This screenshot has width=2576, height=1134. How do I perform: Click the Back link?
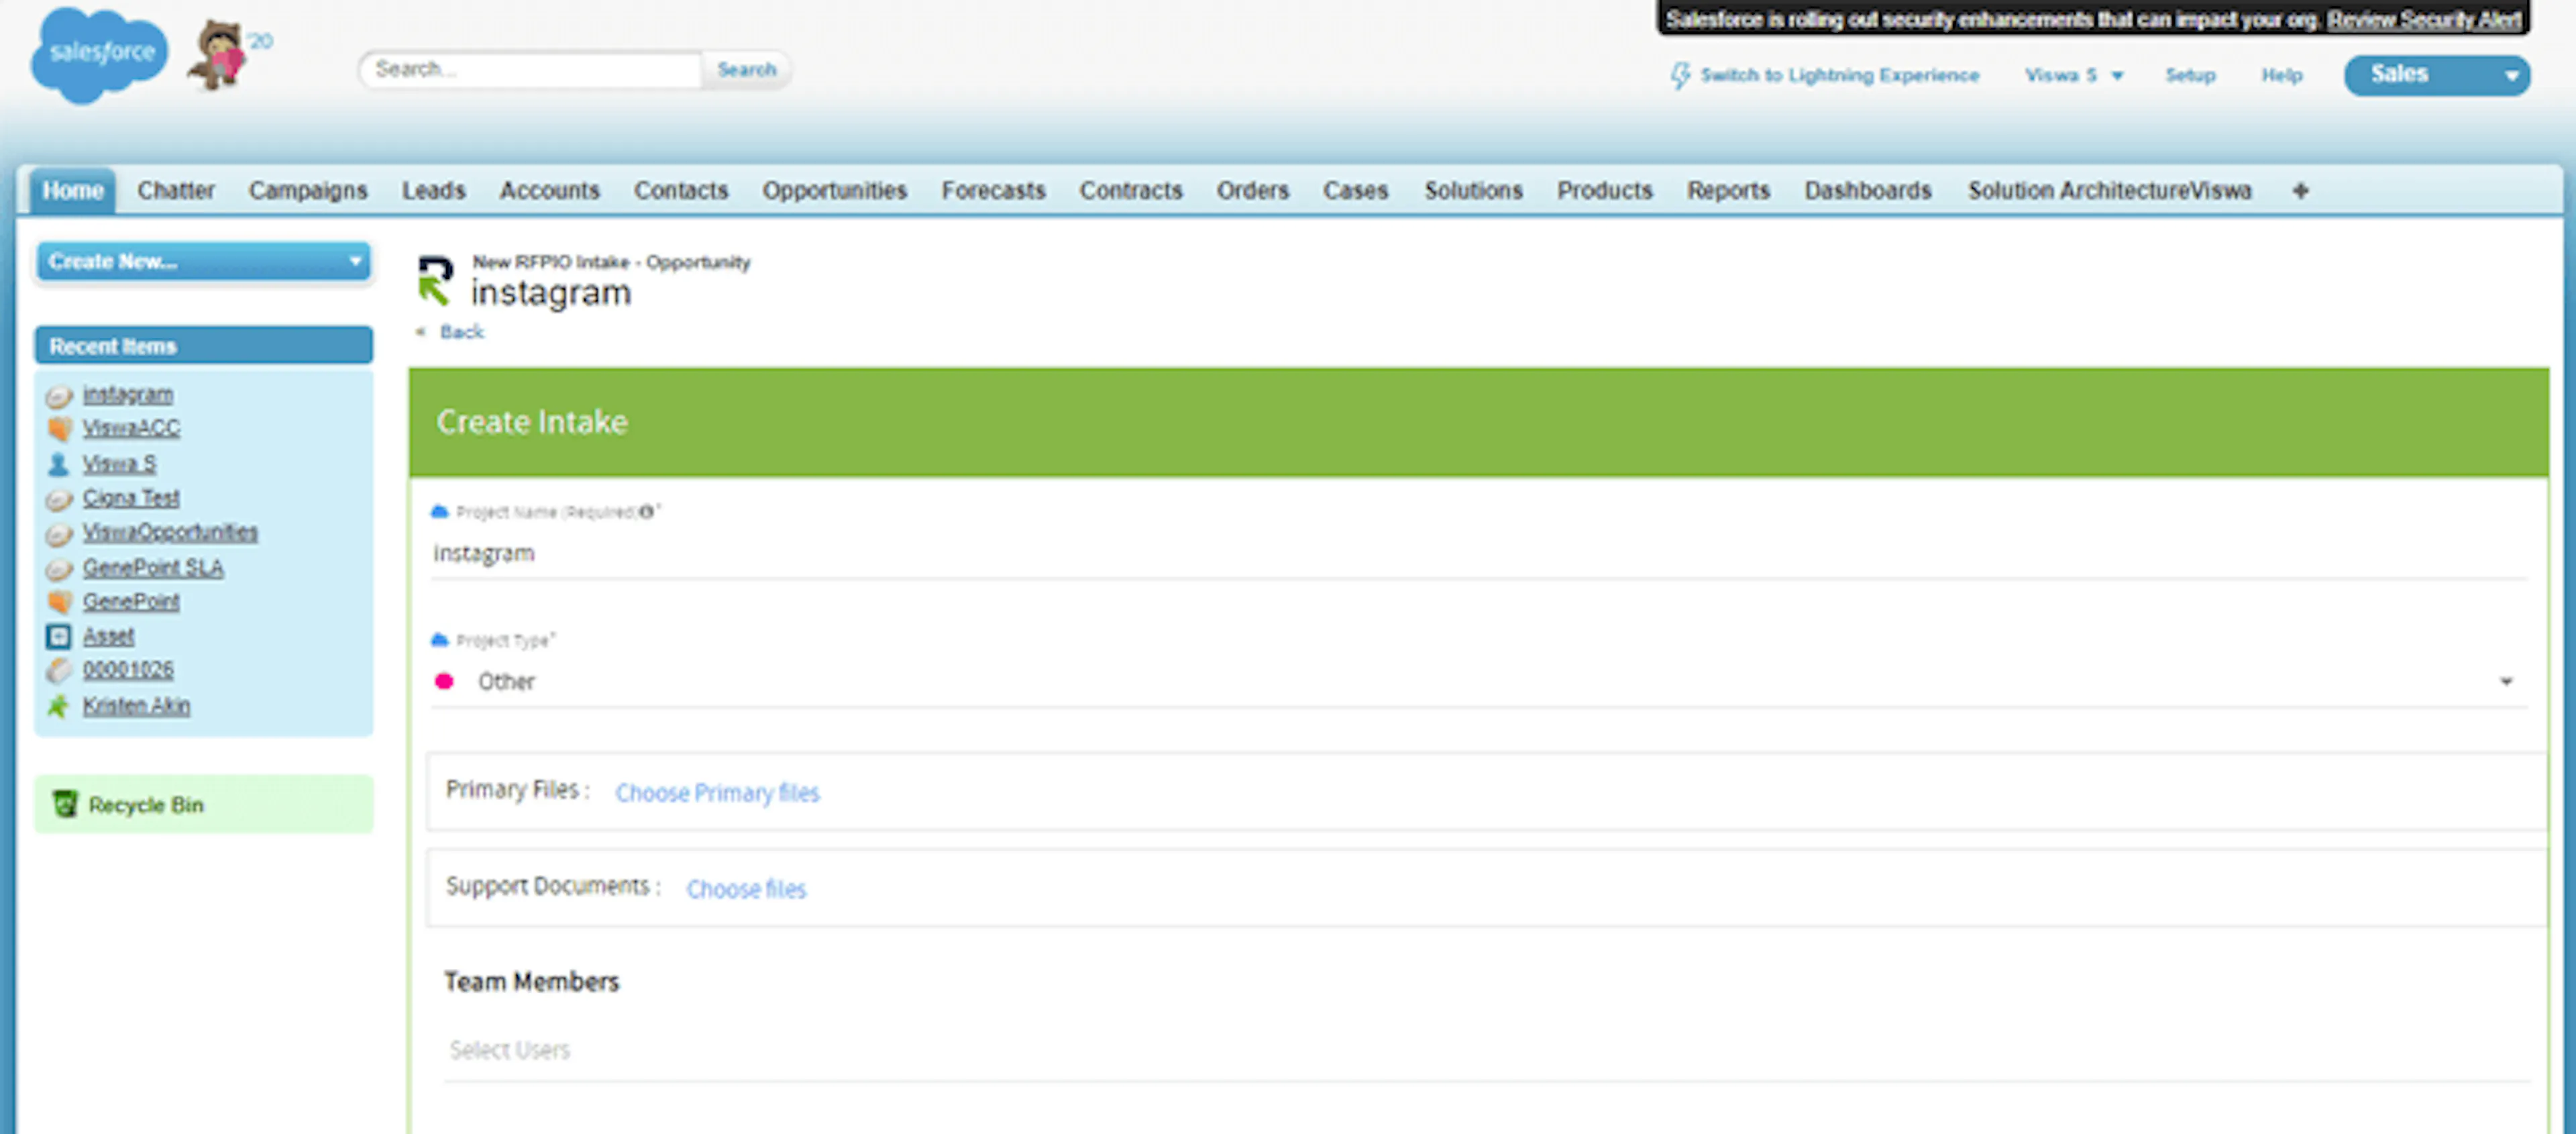pos(461,332)
